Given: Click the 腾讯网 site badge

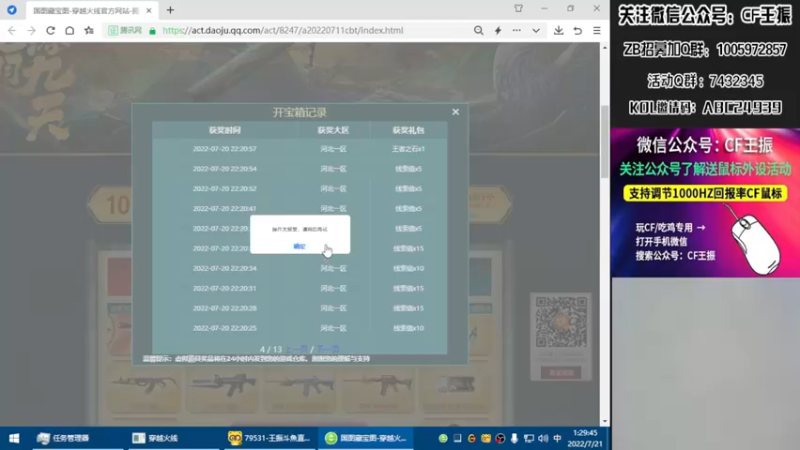Looking at the screenshot, I should tap(126, 31).
